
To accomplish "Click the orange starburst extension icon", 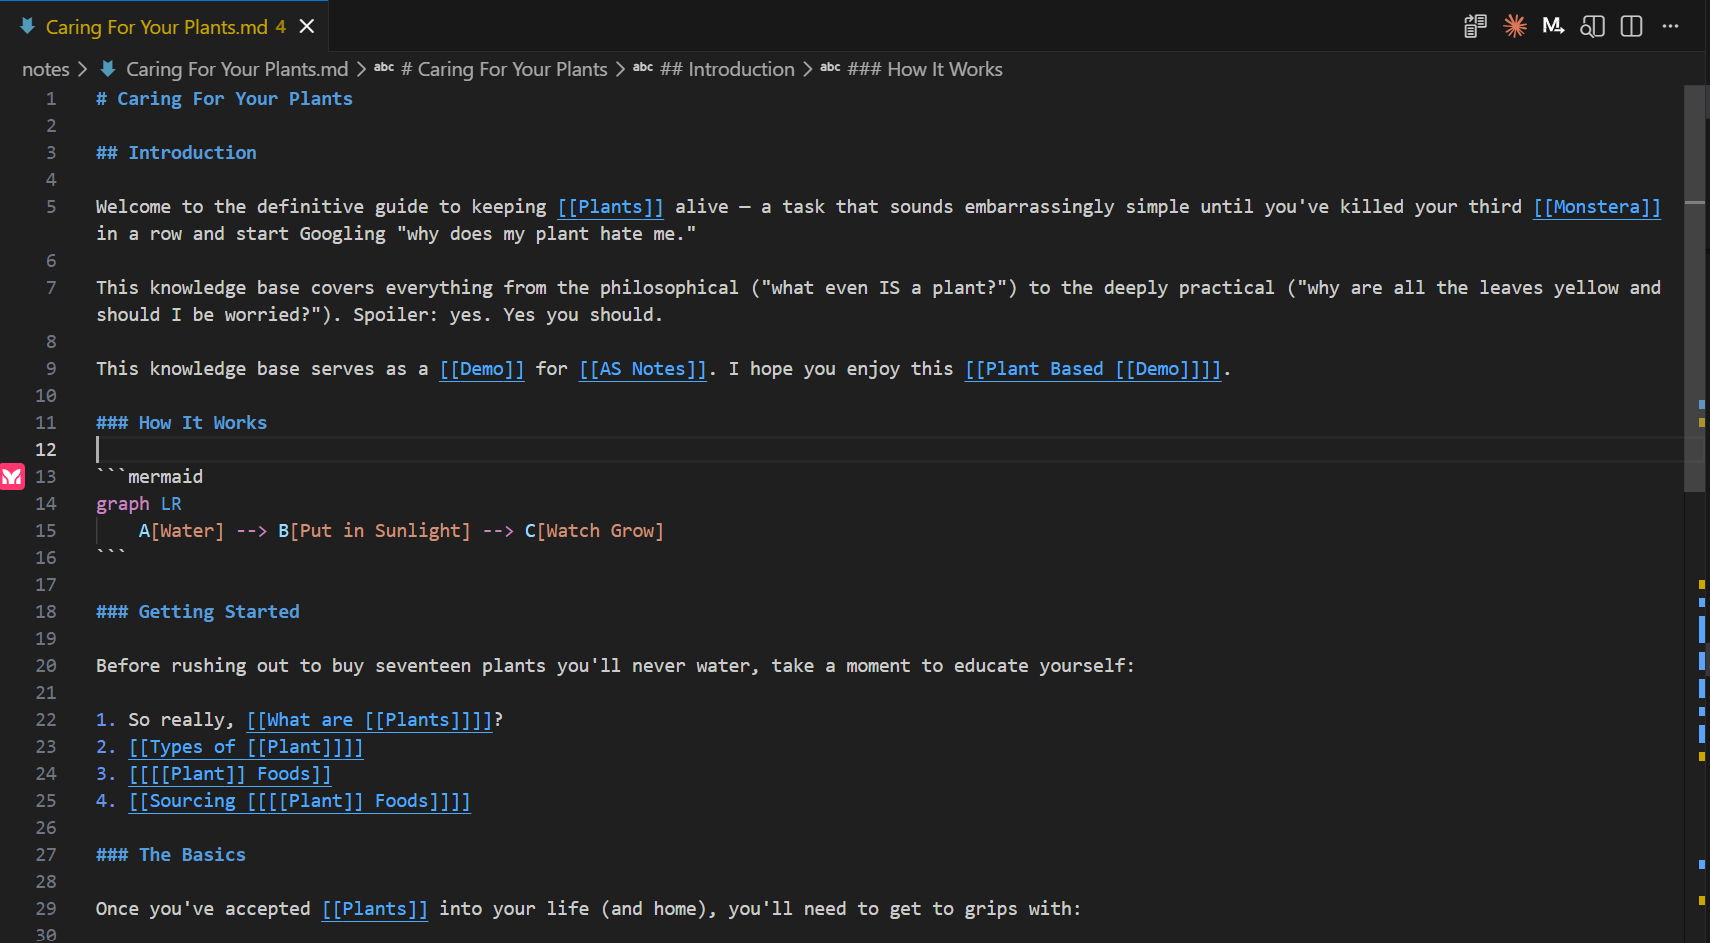I will pyautogui.click(x=1515, y=26).
